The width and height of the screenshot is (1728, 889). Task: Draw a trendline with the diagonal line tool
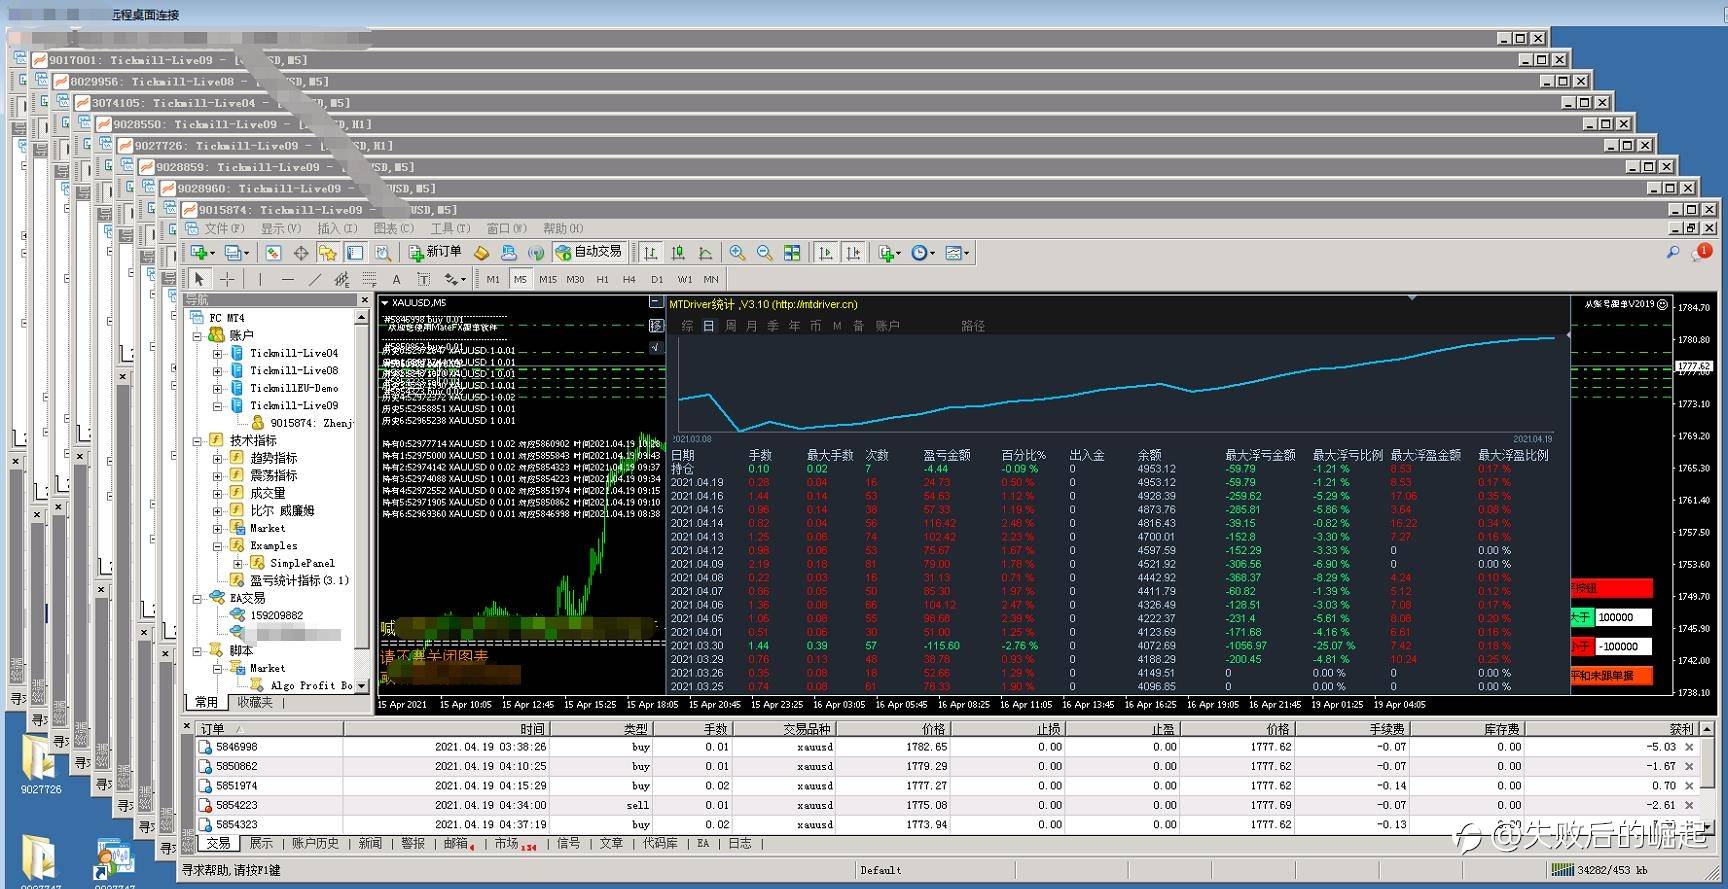(x=315, y=280)
